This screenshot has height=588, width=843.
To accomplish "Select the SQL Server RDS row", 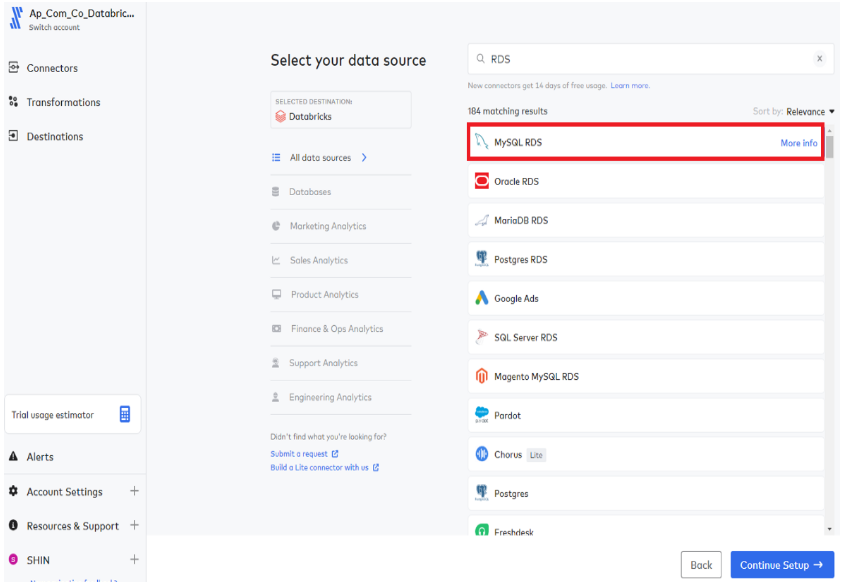I will [646, 337].
